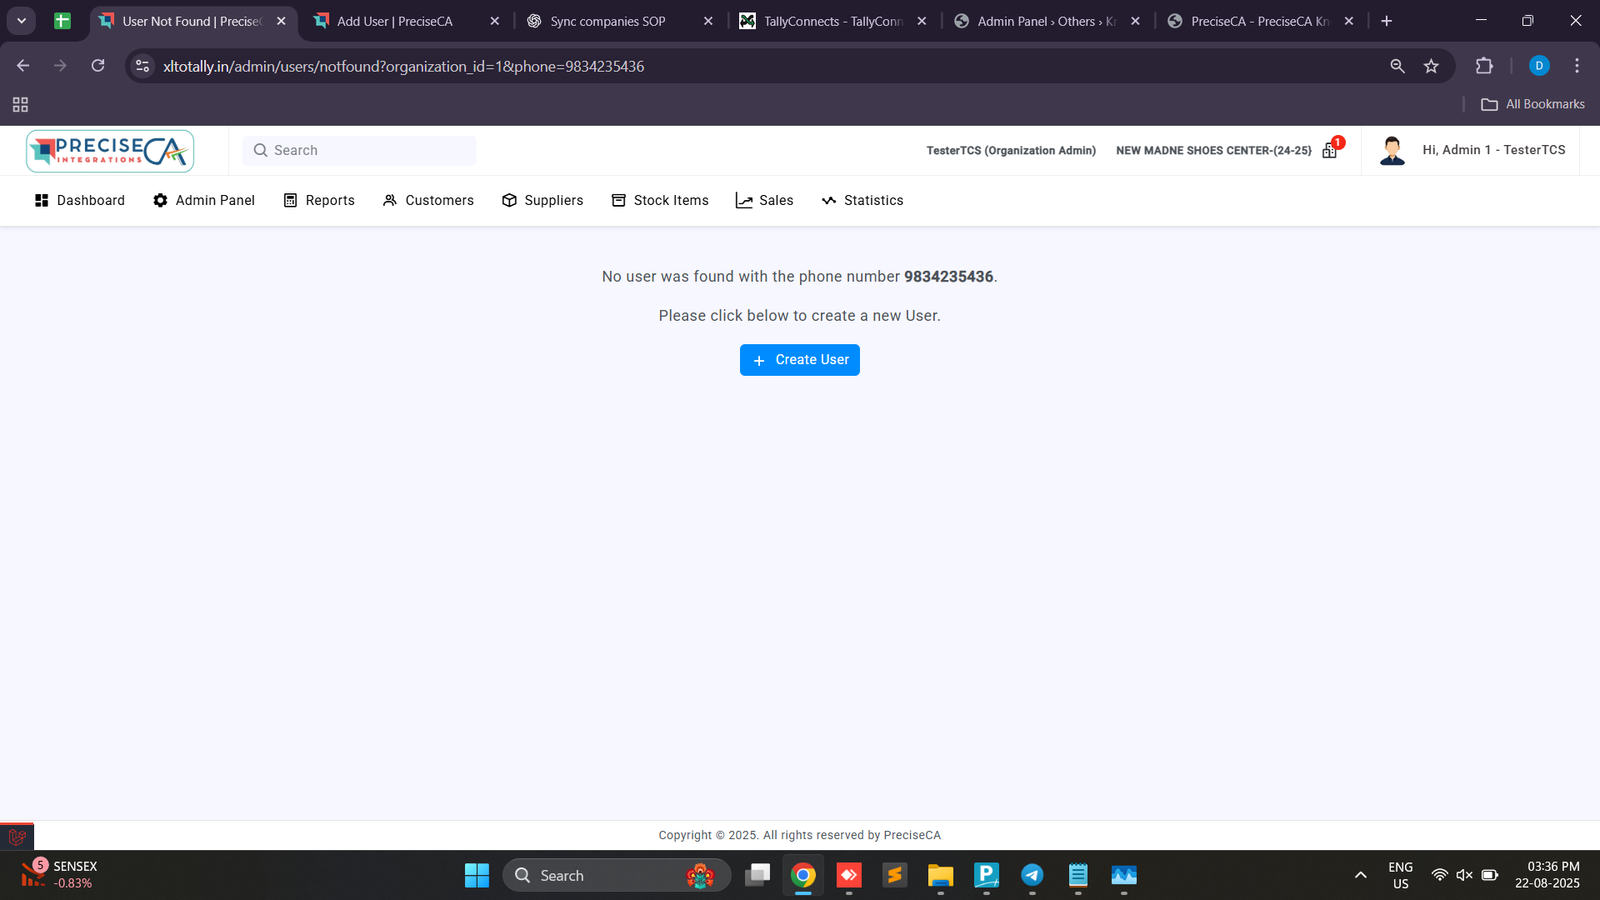Switch to the Add User browser tab
The height and width of the screenshot is (900, 1600).
pos(395,21)
